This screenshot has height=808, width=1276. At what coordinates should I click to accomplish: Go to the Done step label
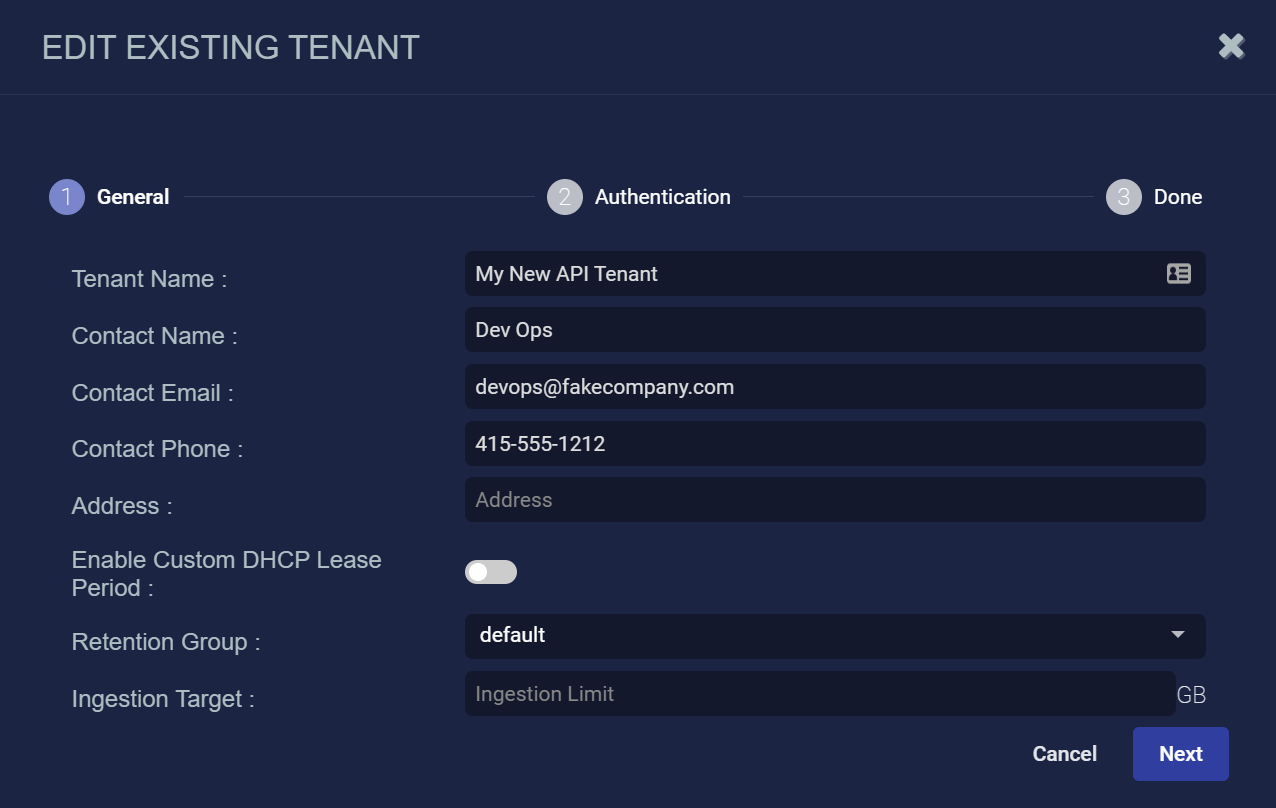(x=1177, y=197)
